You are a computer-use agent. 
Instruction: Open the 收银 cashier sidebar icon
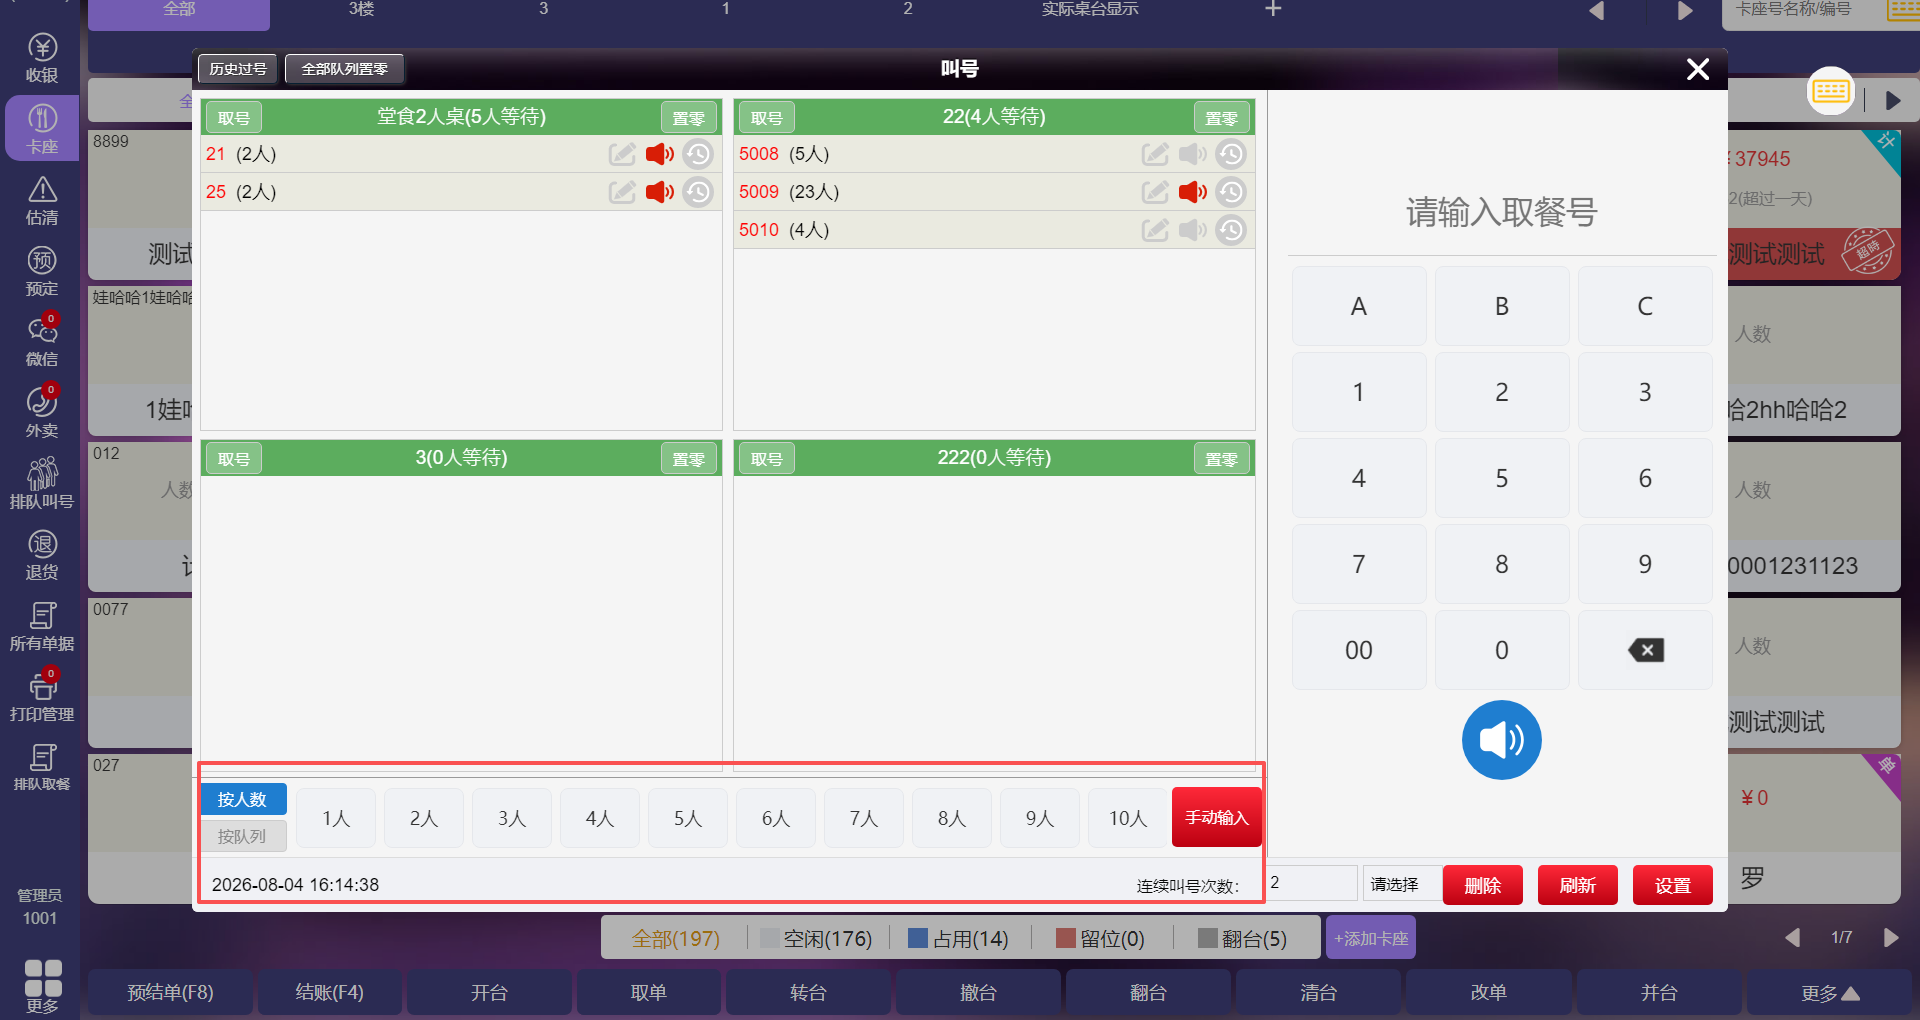click(42, 58)
